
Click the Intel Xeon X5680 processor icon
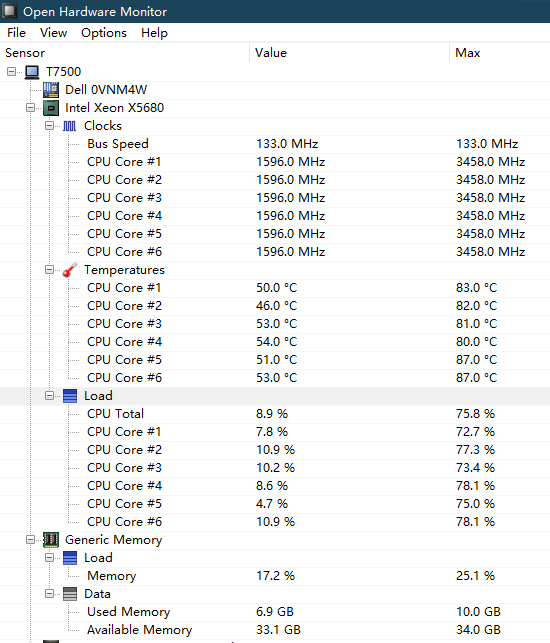(x=51, y=108)
